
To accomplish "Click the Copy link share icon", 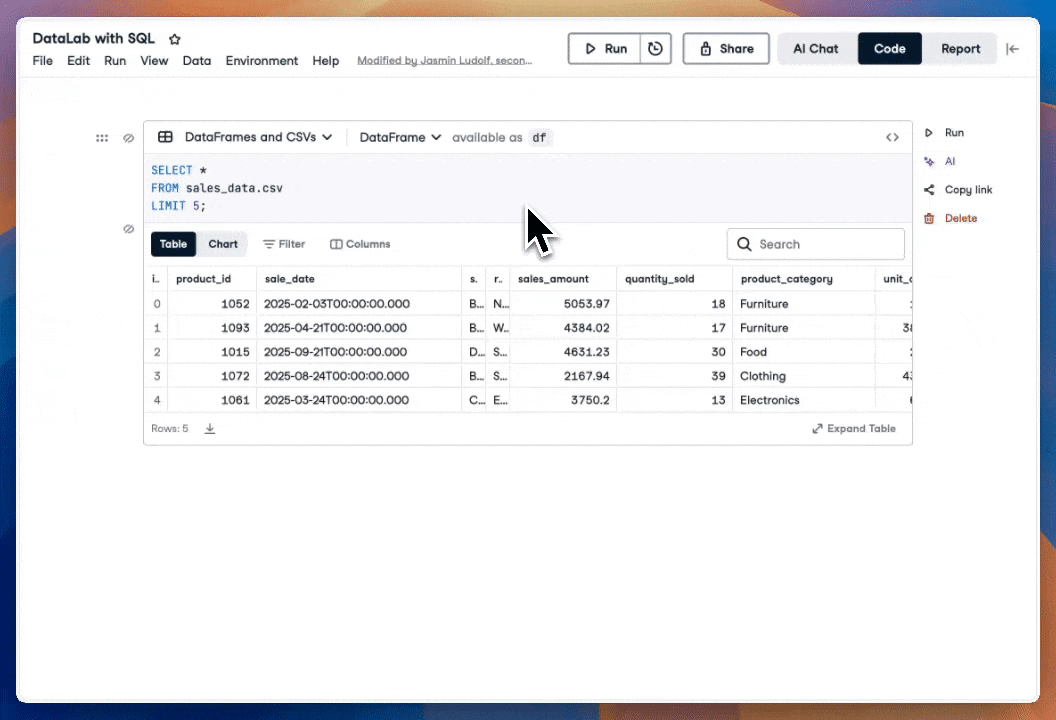I will point(929,190).
